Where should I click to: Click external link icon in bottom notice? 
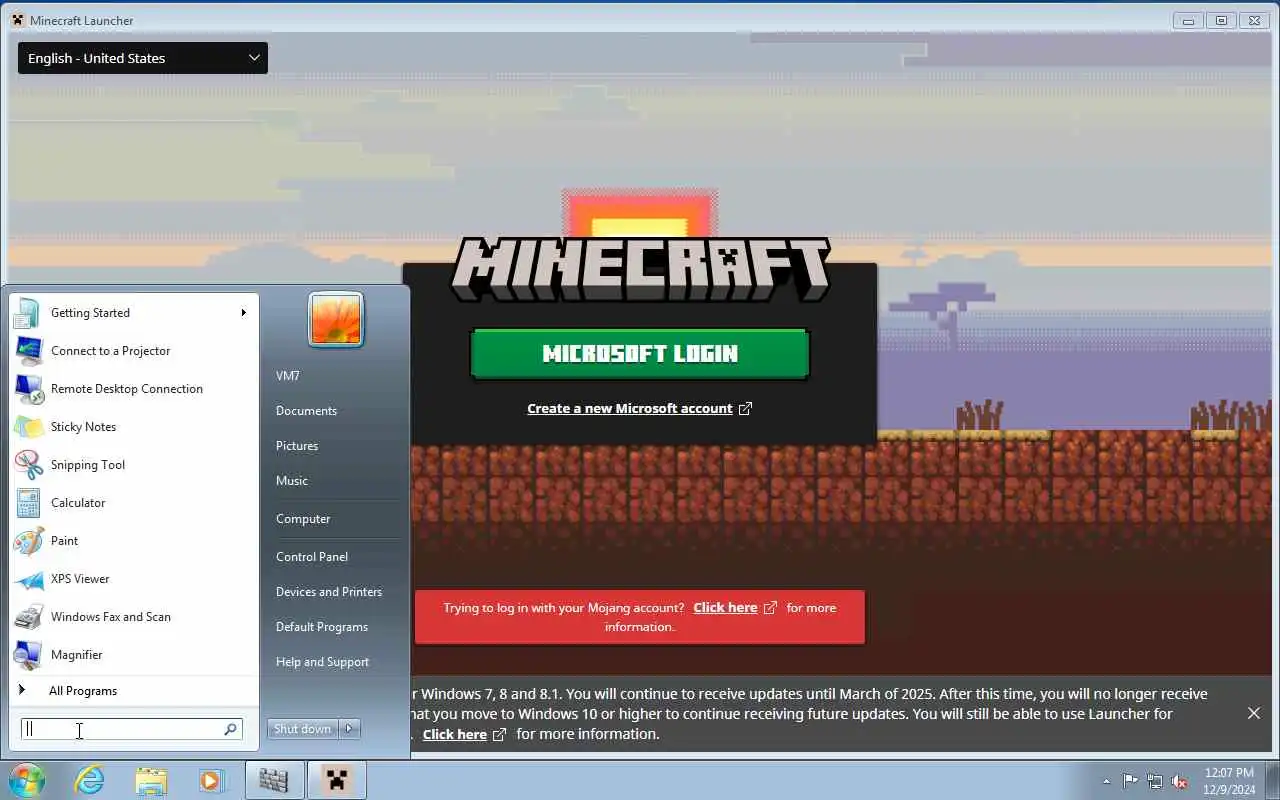499,734
